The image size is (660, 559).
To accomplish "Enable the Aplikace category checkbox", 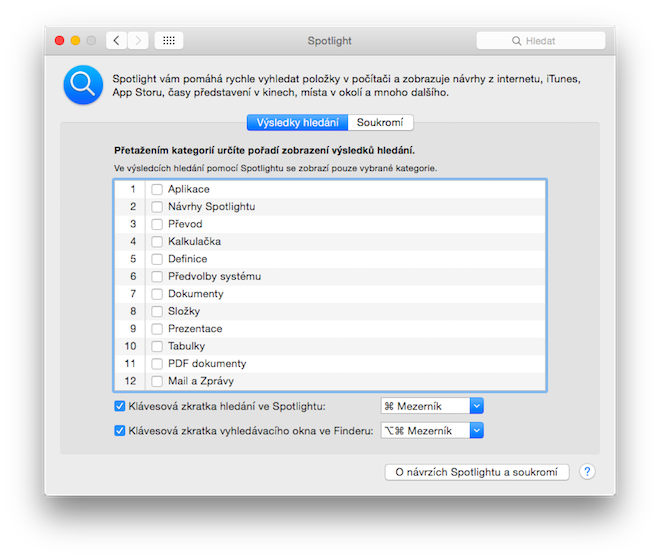I will (x=157, y=189).
